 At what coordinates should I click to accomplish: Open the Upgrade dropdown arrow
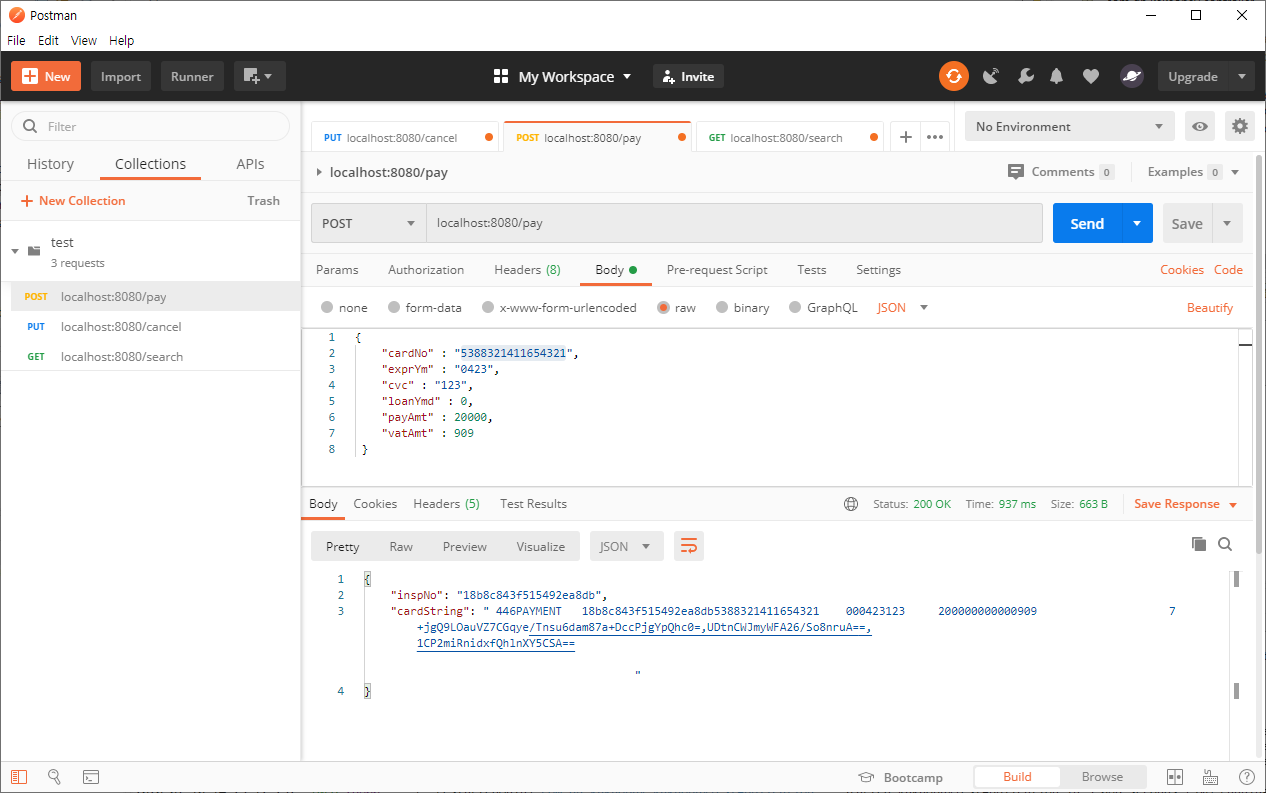1242,76
